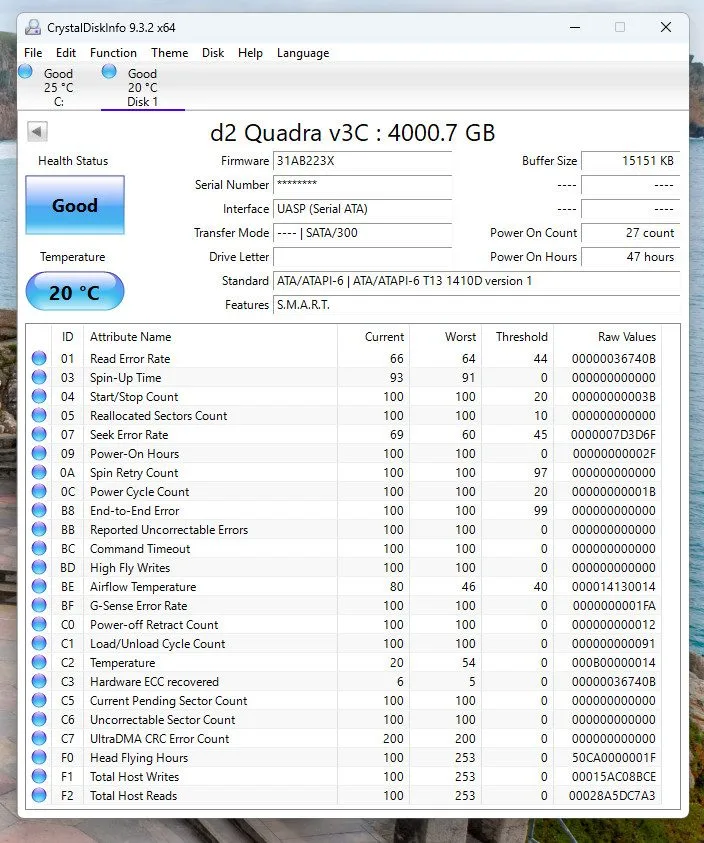Viewport: 704px width, 843px height.
Task: Click the Good health status button
Action: (75, 205)
